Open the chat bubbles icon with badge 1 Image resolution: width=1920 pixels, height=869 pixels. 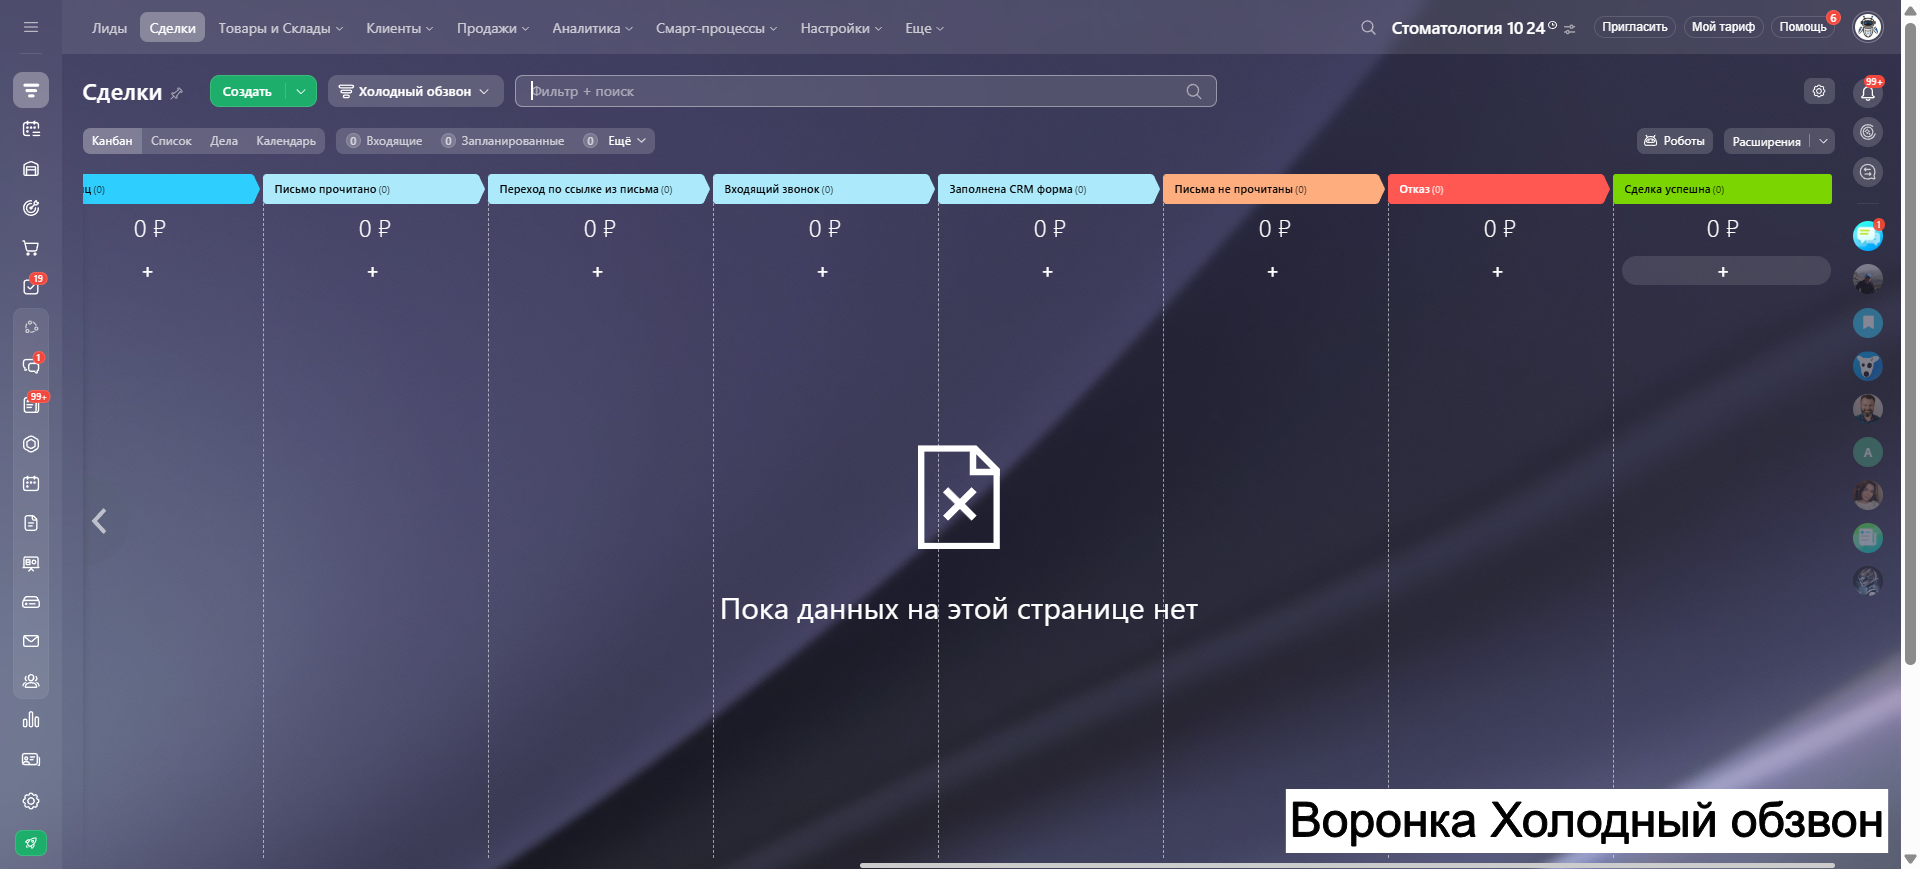(31, 366)
